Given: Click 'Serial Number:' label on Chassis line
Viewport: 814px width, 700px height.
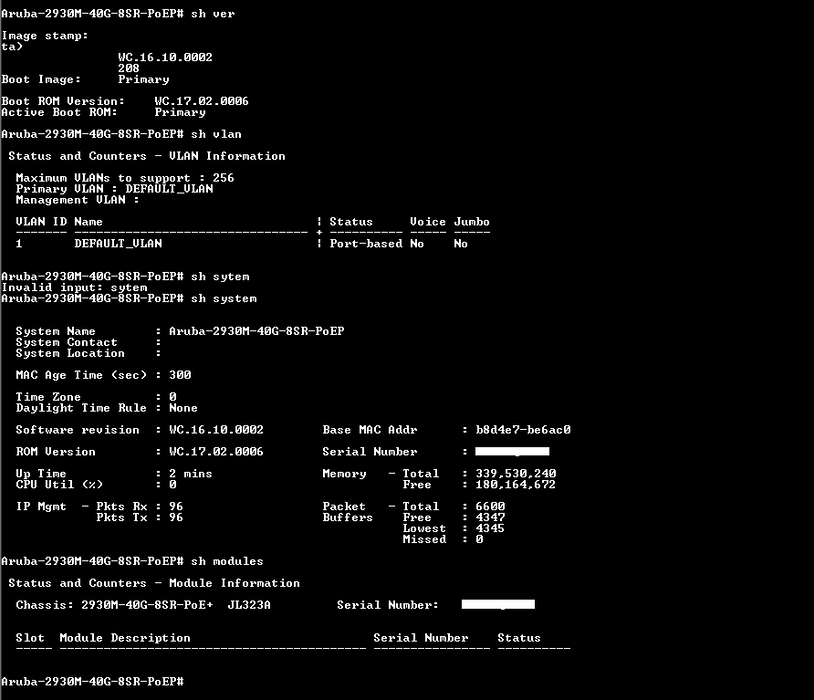Looking at the screenshot, I should click(388, 605).
